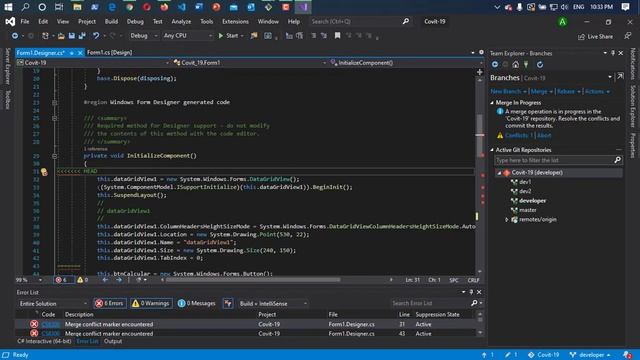Collapse the Covit-19 (developer) repository node
The height and width of the screenshot is (360, 640).
click(499, 173)
